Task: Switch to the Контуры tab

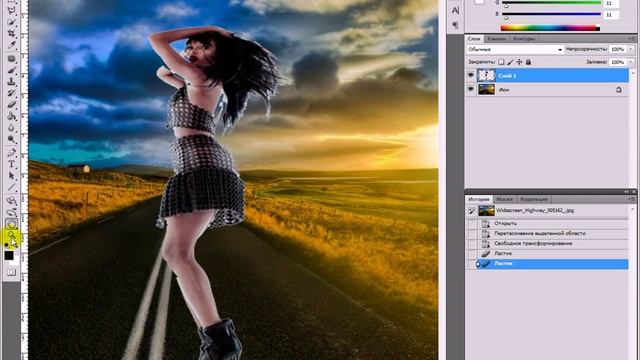Action: click(524, 39)
